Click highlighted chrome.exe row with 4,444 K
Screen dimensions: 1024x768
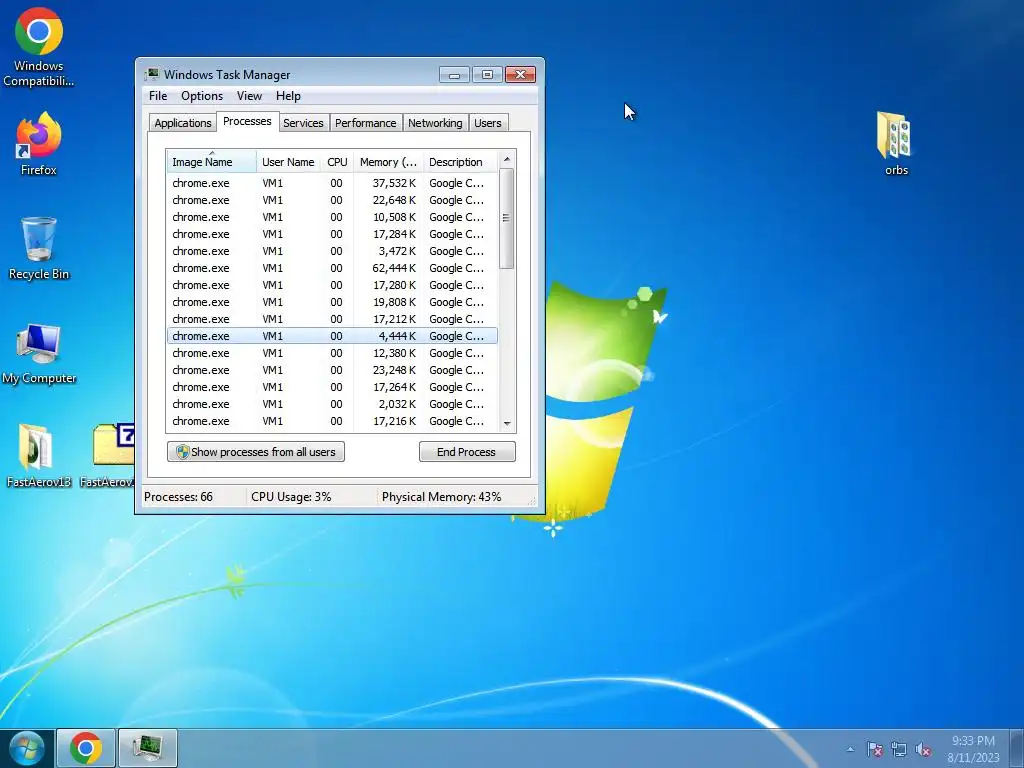point(332,336)
